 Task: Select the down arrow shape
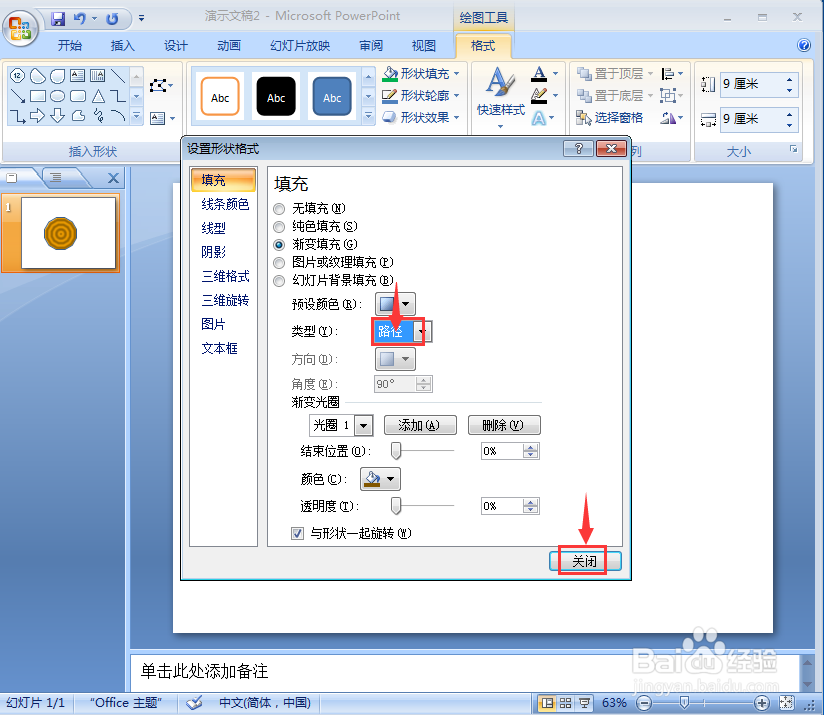tap(57, 116)
